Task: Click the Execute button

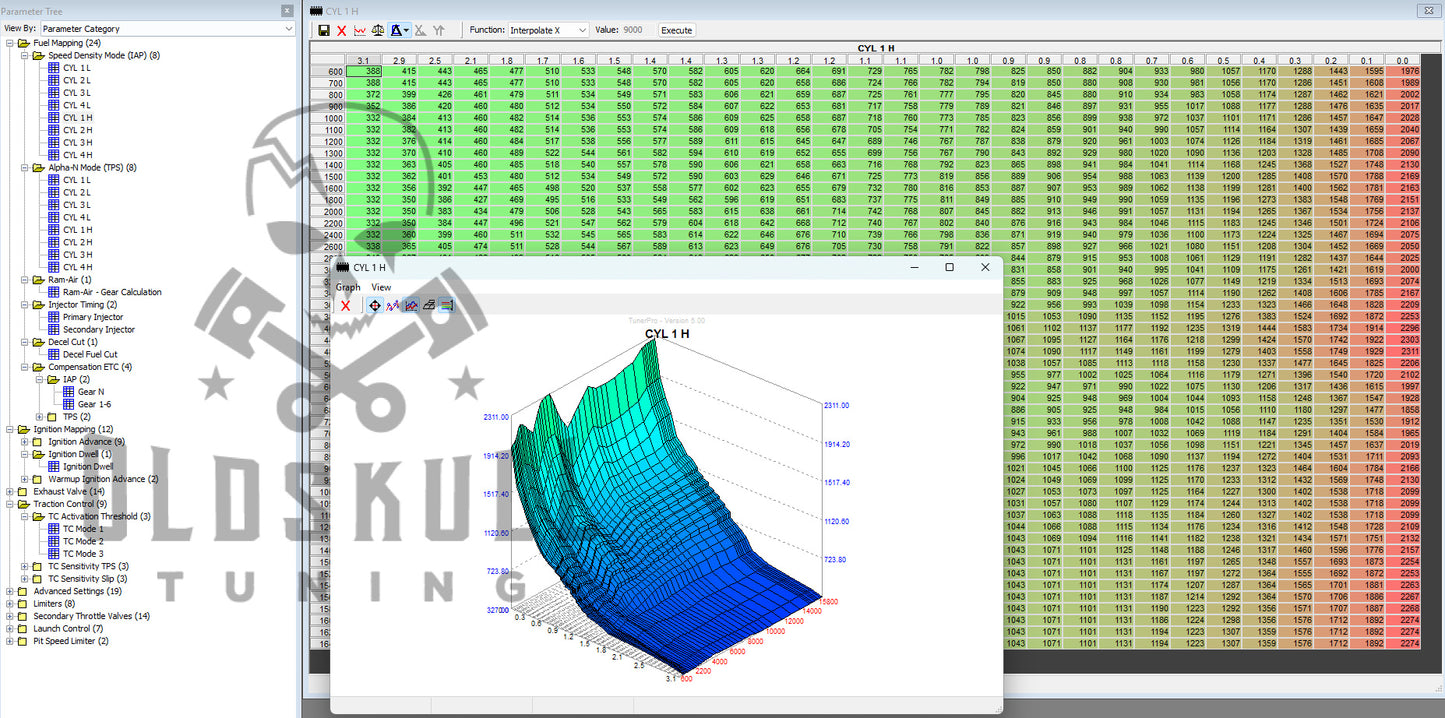Action: (677, 30)
